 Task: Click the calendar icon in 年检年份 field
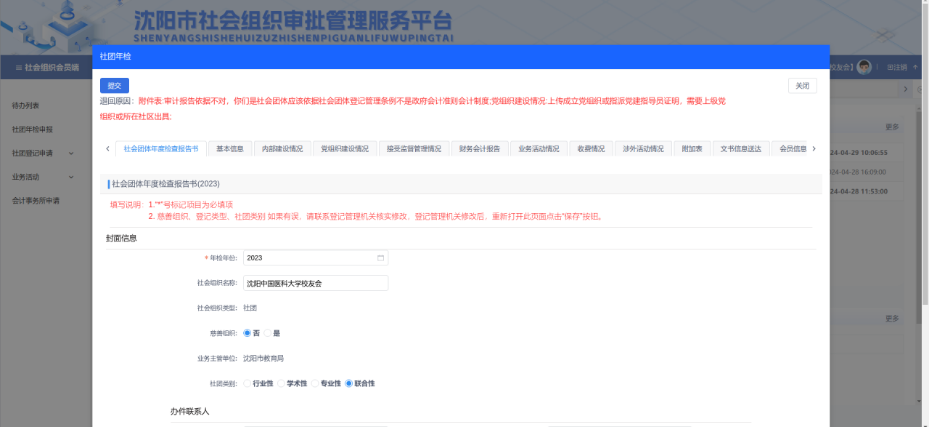380,258
